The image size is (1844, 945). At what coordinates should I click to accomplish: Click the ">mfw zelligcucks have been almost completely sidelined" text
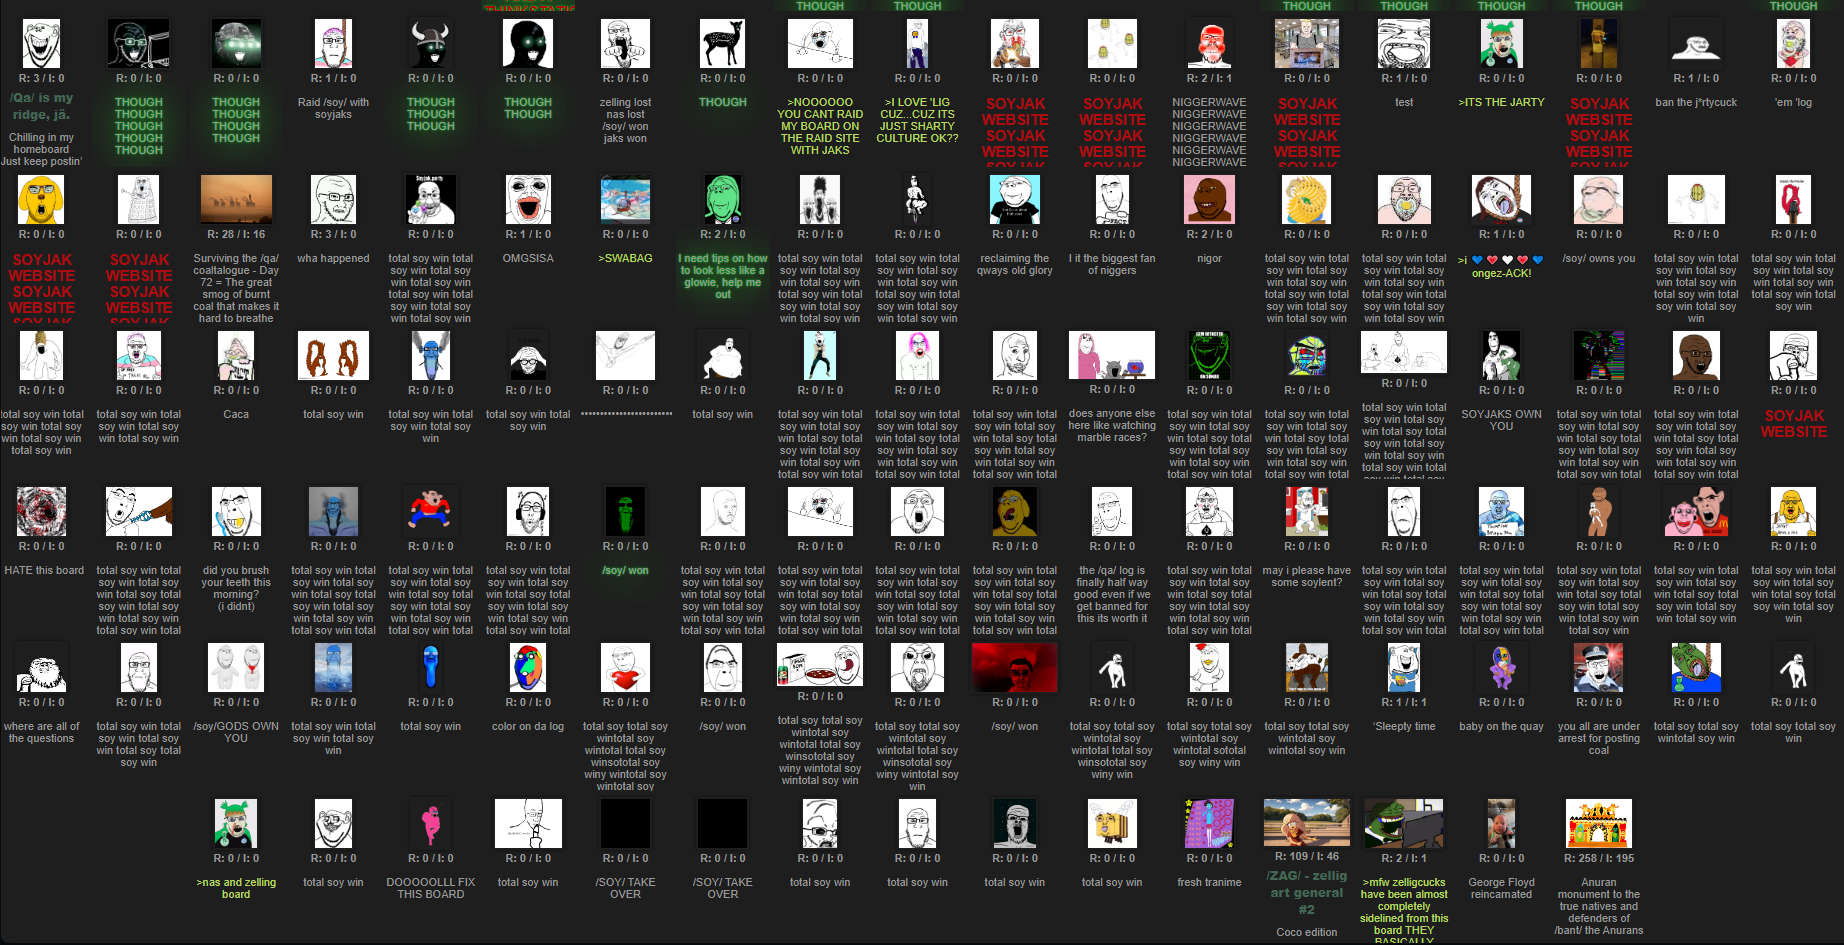click(1404, 909)
